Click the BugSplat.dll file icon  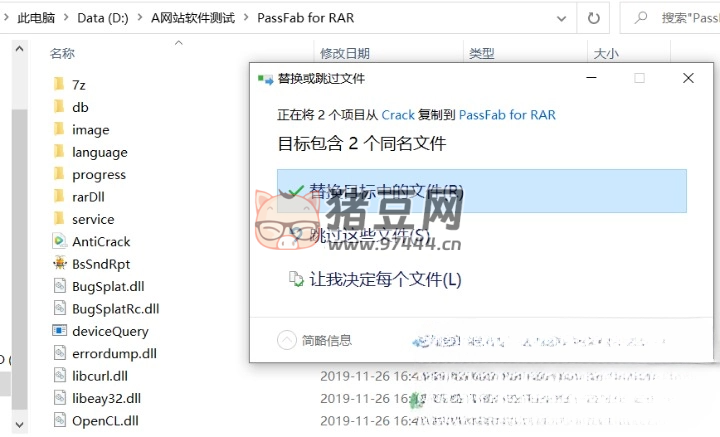click(60, 286)
